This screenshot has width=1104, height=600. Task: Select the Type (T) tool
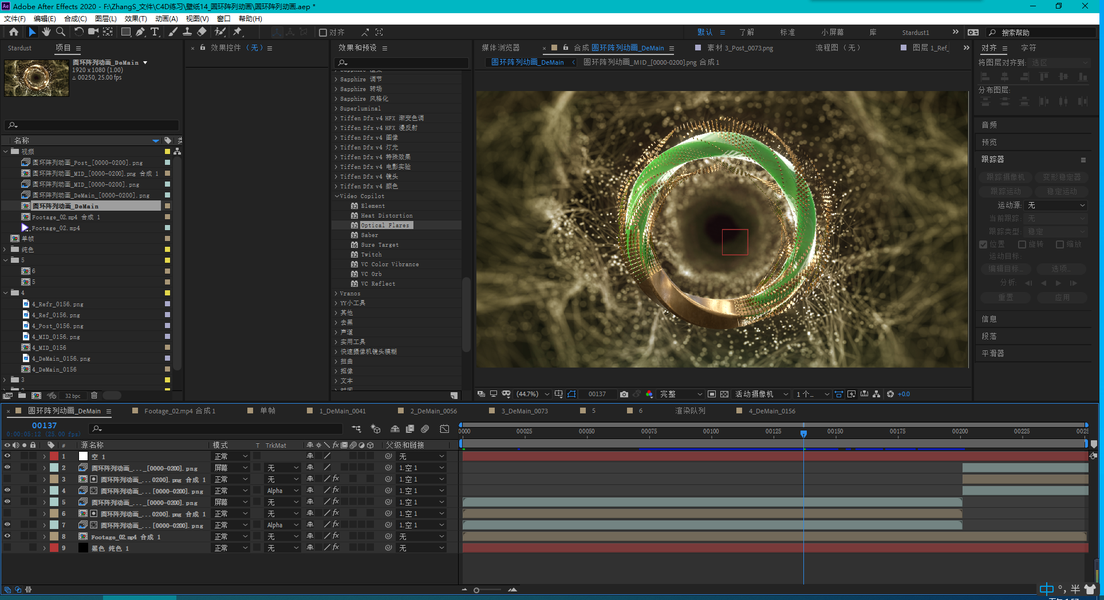[154, 32]
